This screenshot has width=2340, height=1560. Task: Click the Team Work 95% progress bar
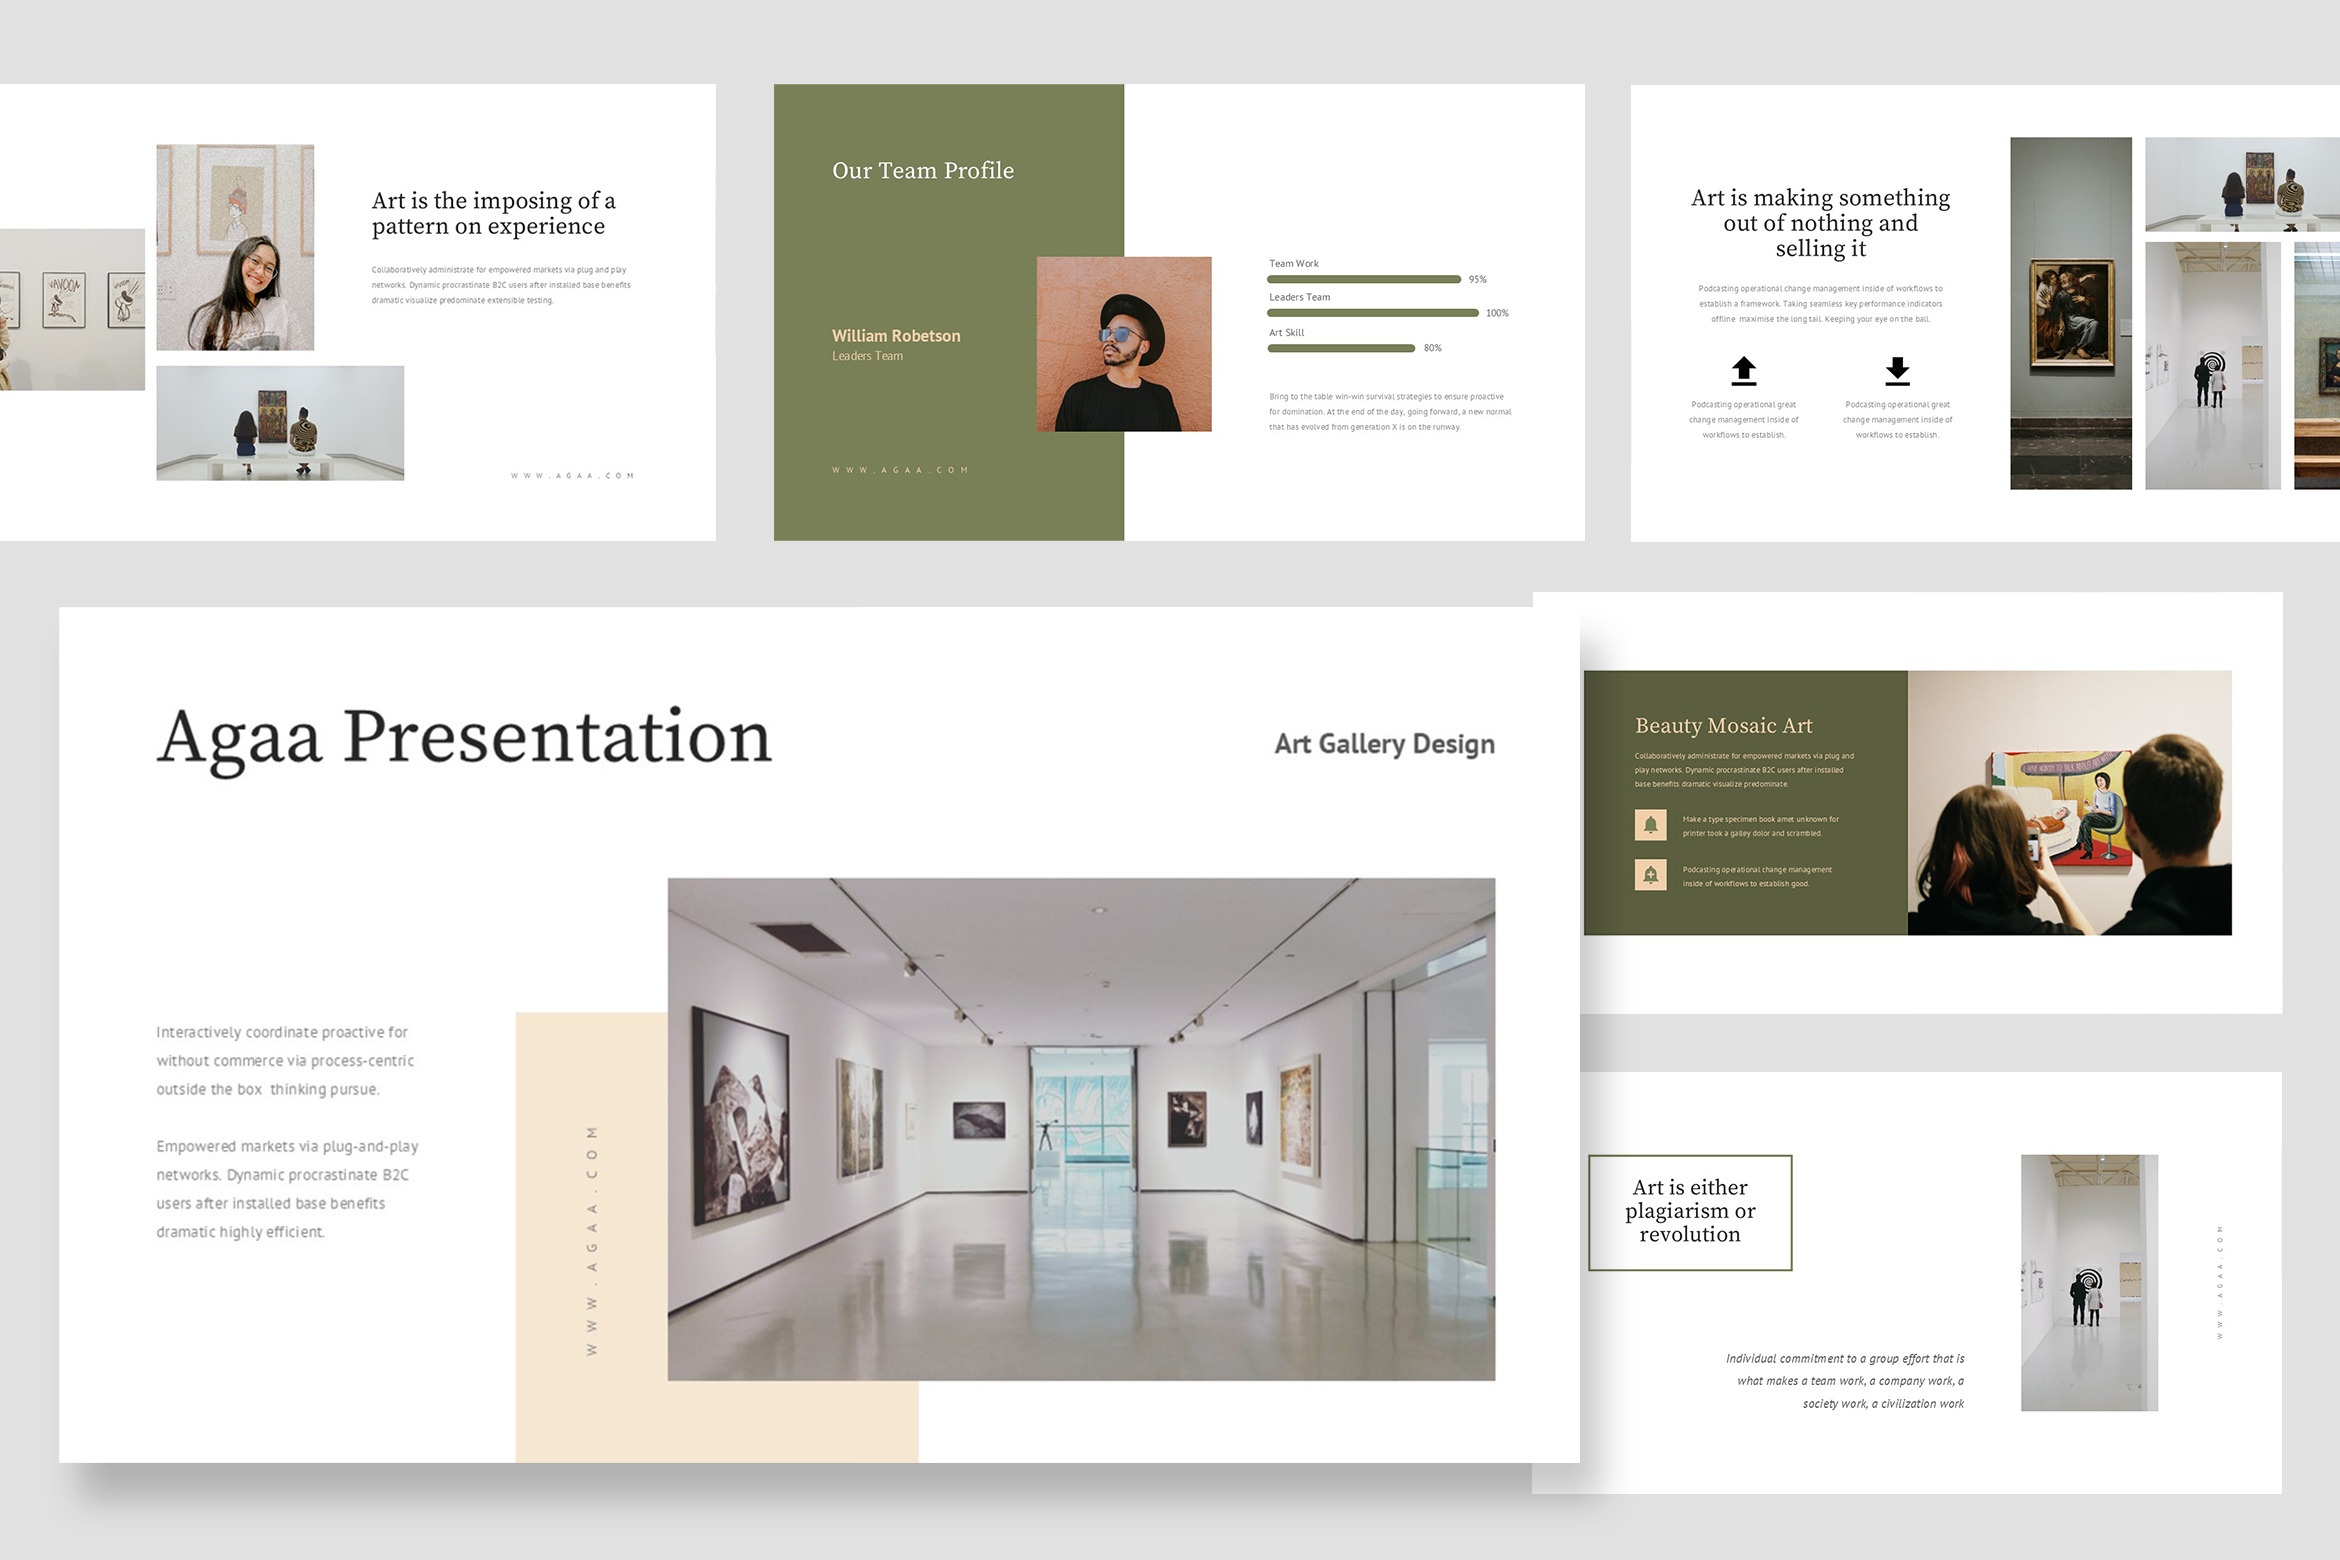click(1364, 279)
